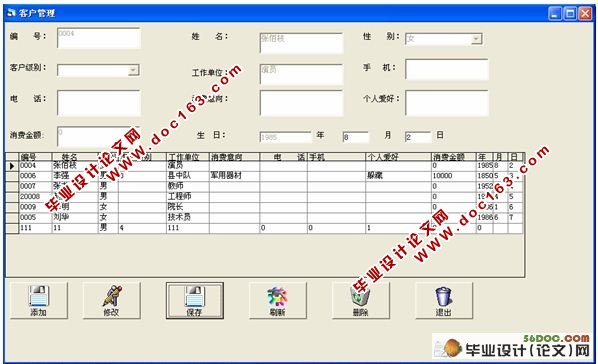This screenshot has height=364, width=598.
Task: Click the row selector arrow of row 0004
Action: tap(12, 166)
